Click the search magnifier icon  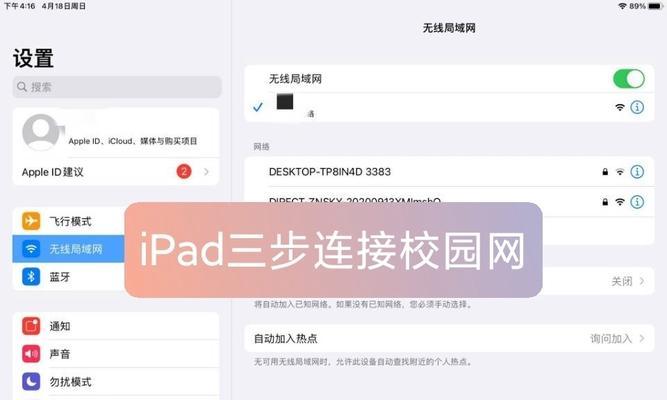coord(22,87)
